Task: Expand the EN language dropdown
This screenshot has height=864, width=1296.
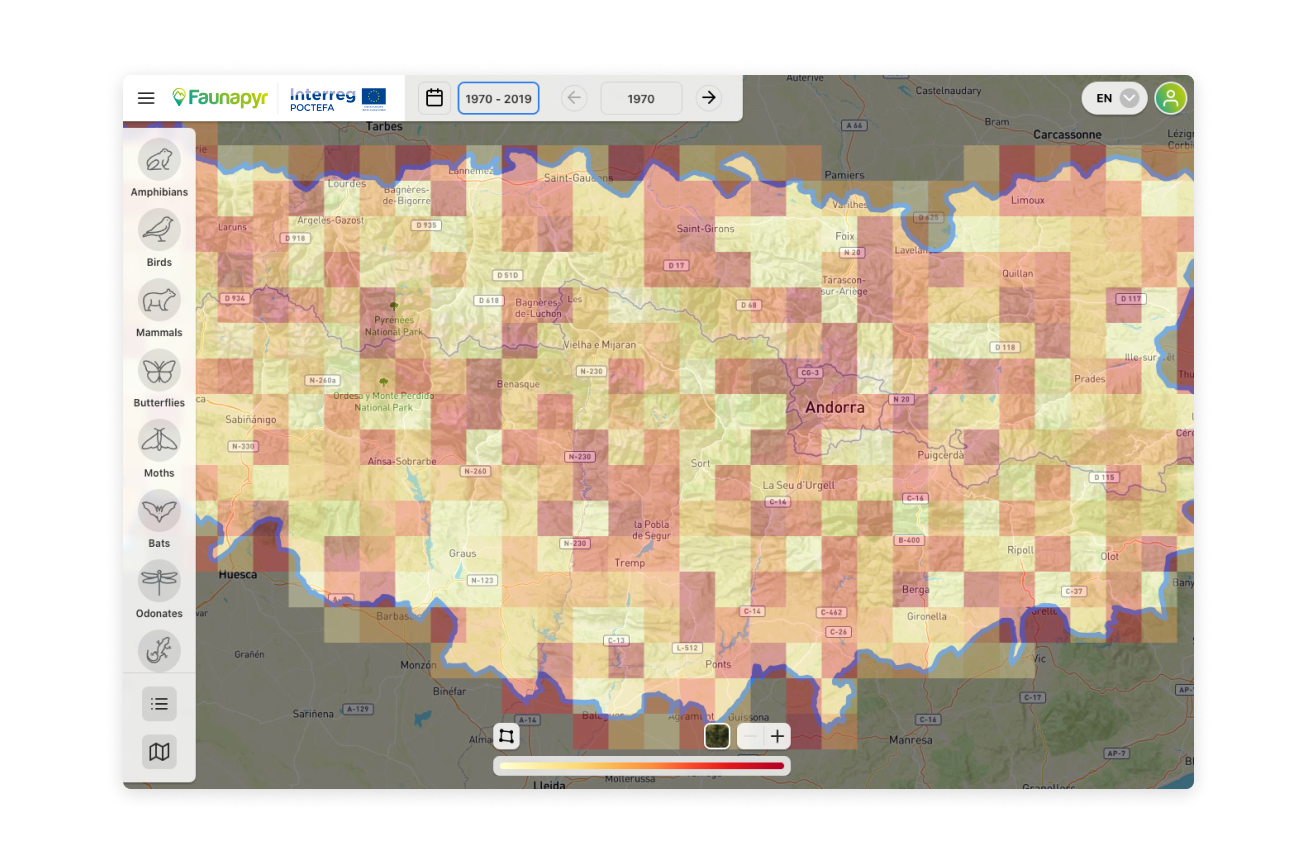Action: click(1114, 98)
